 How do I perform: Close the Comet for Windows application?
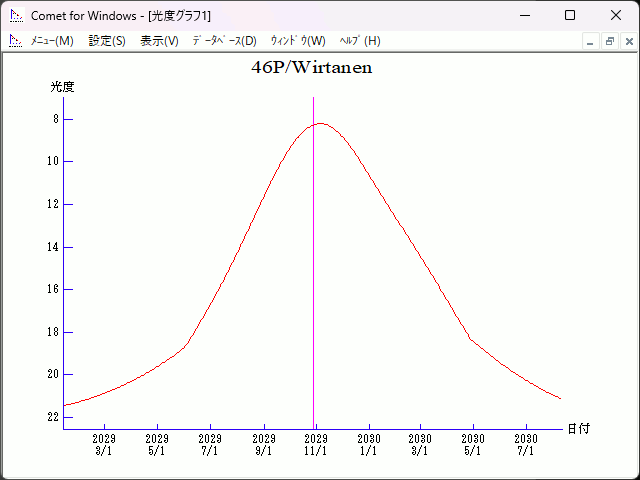[616, 16]
